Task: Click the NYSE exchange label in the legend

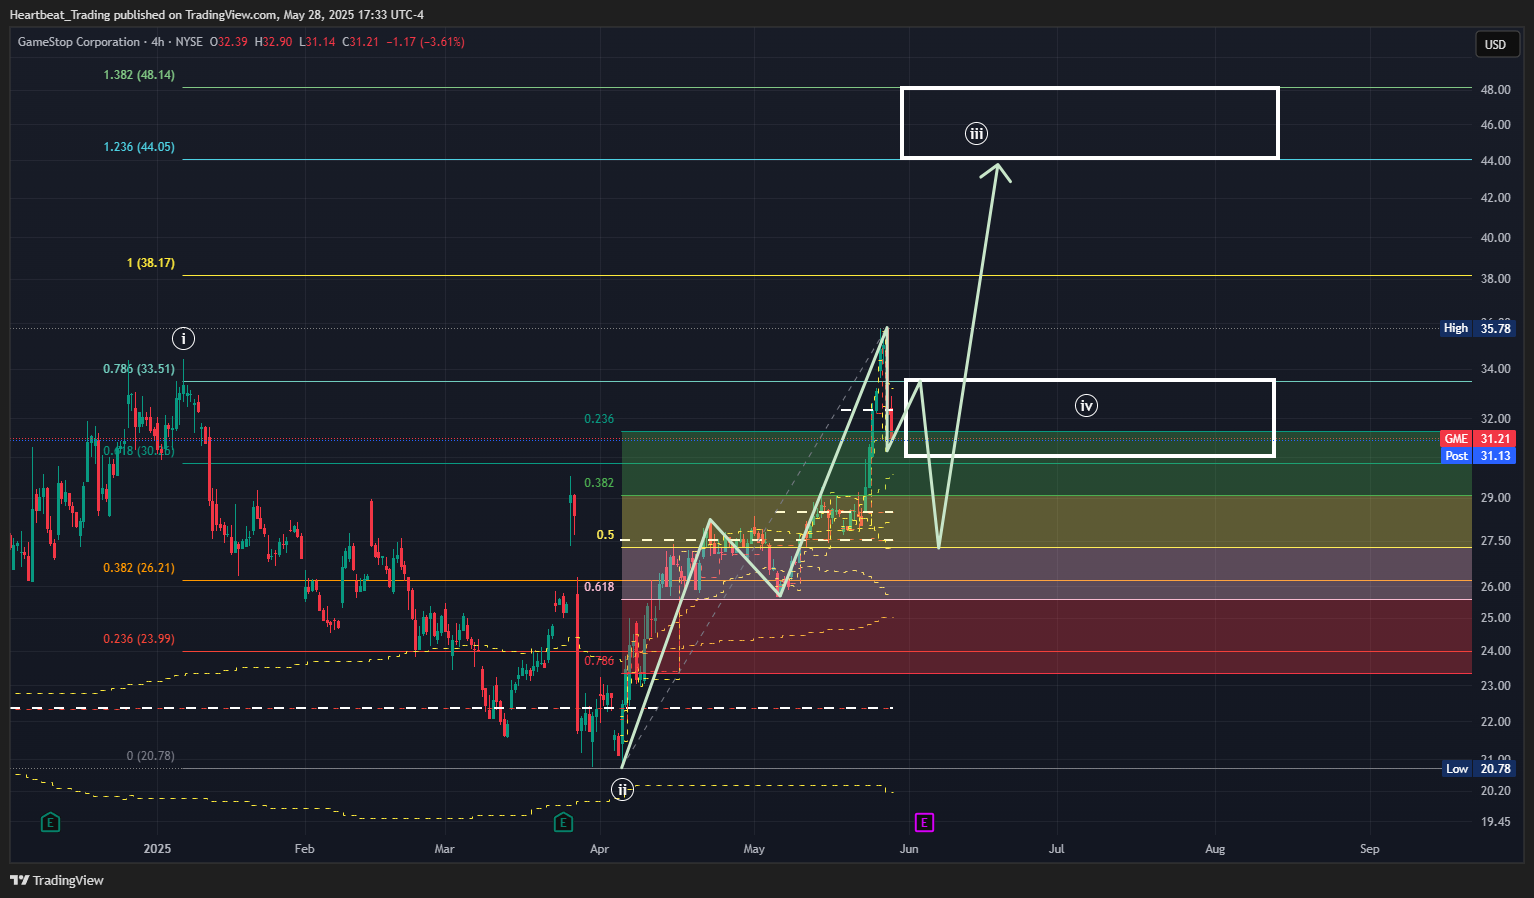Action: (189, 42)
